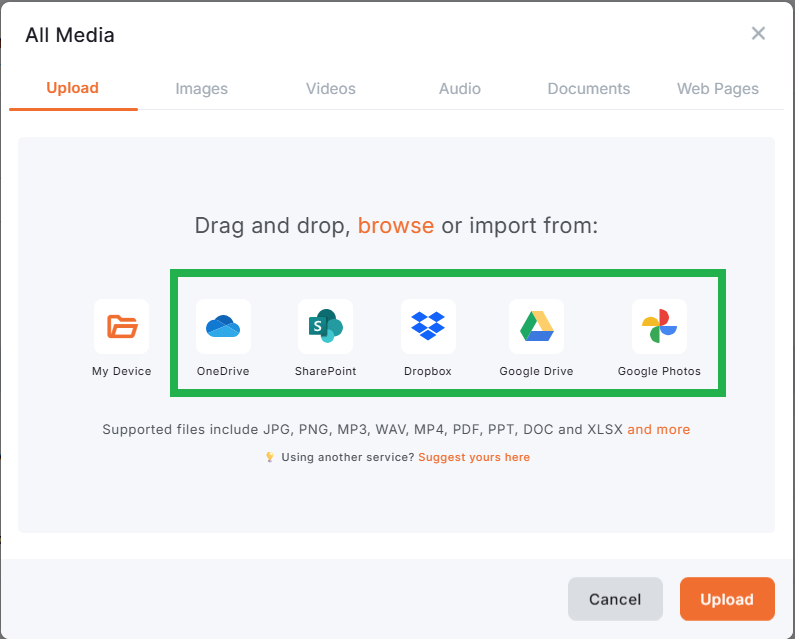Open the 'and more' supported files link
795x639 pixels.
[x=658, y=429]
